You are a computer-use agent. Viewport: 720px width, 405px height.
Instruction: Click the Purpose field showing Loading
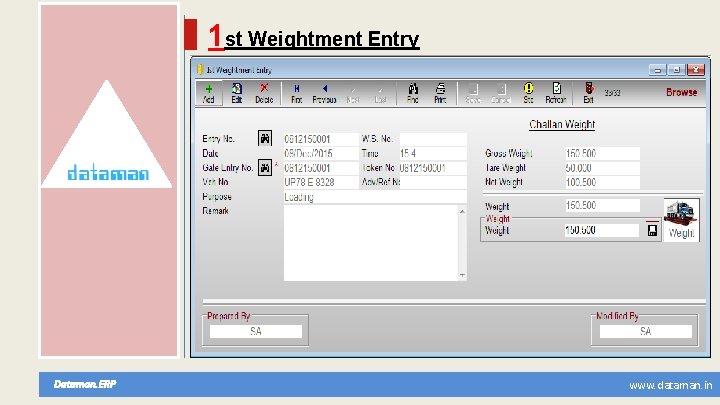tap(375, 197)
